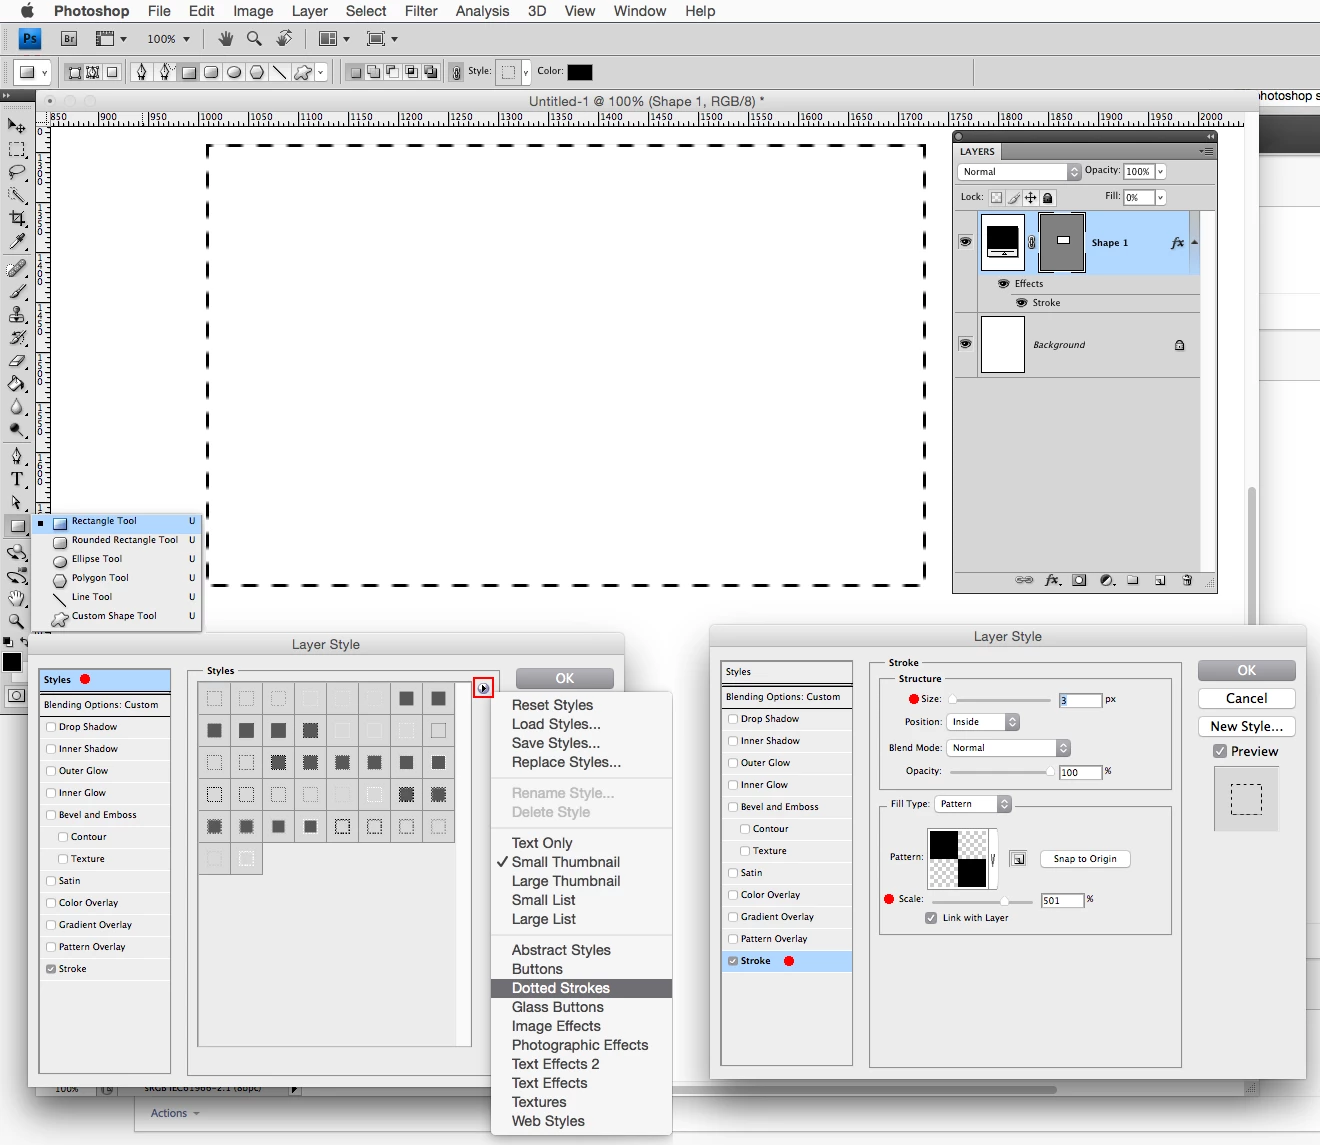Toggle visibility of Stroke effect in Layers
The height and width of the screenshot is (1145, 1320).
[1022, 303]
